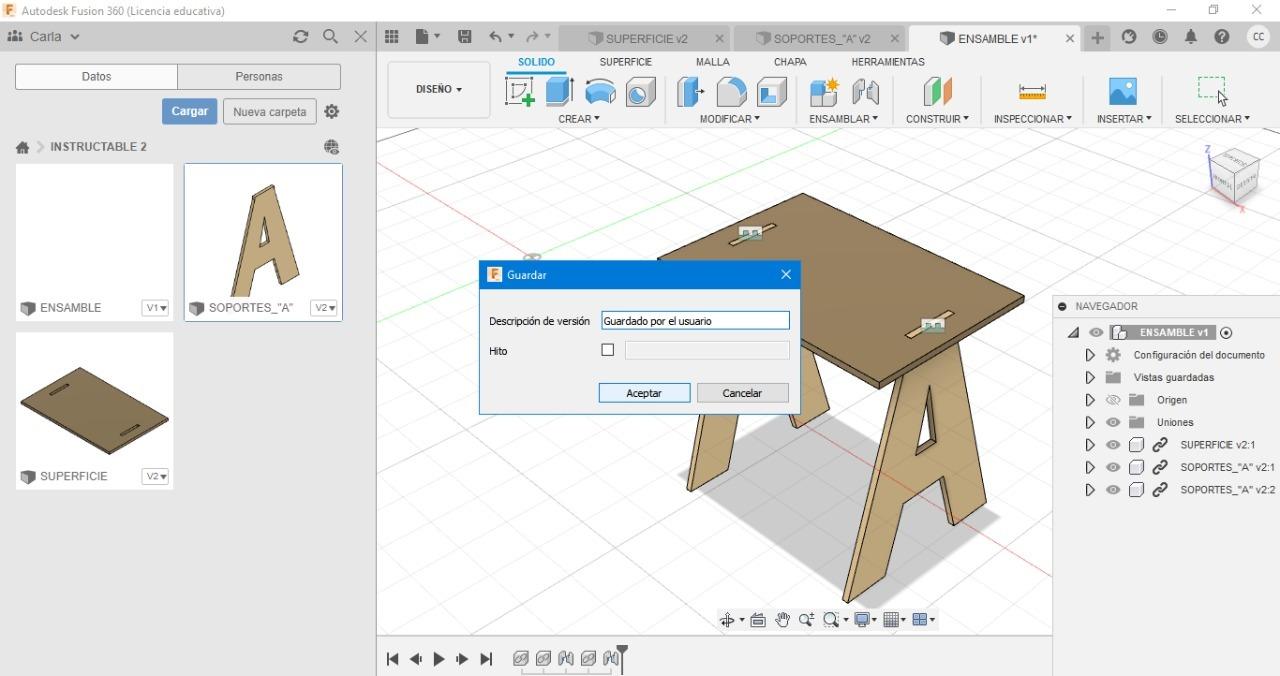Toggle visibility of Uniones folder
Viewport: 1280px width, 676px height.
click(x=1113, y=422)
